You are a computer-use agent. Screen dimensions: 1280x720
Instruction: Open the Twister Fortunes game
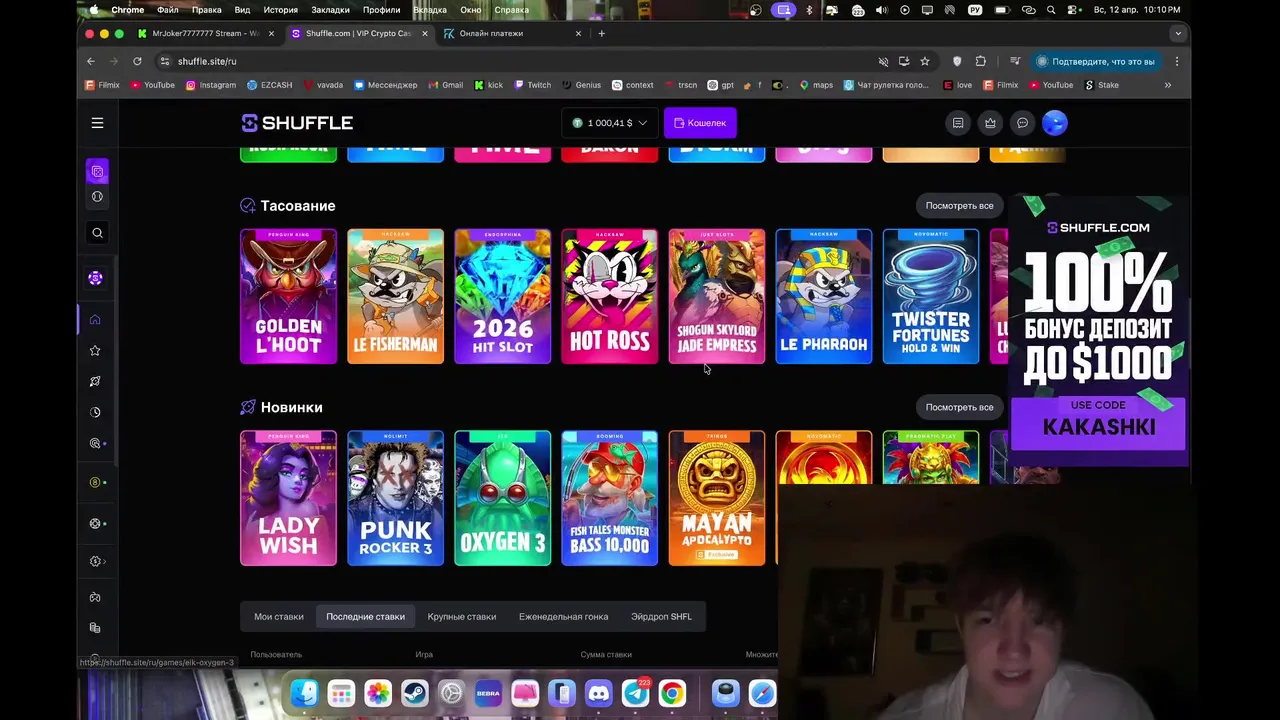coord(930,296)
